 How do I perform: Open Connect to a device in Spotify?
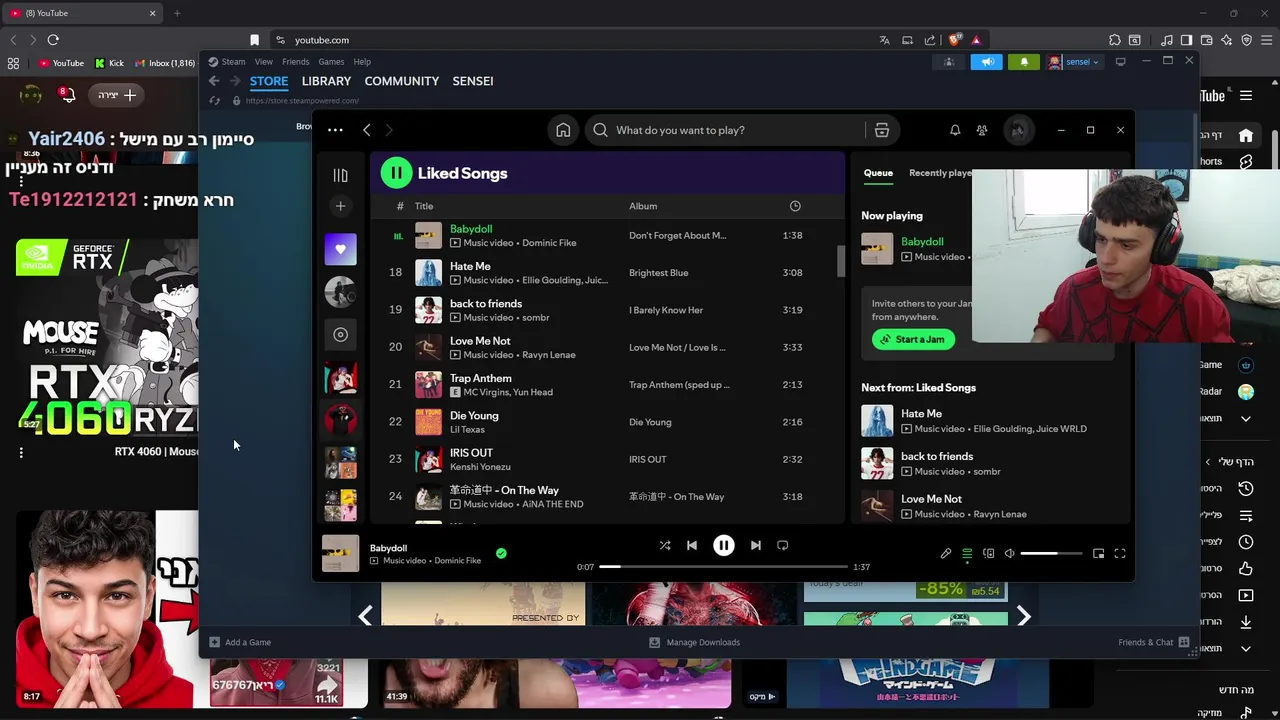(x=988, y=553)
